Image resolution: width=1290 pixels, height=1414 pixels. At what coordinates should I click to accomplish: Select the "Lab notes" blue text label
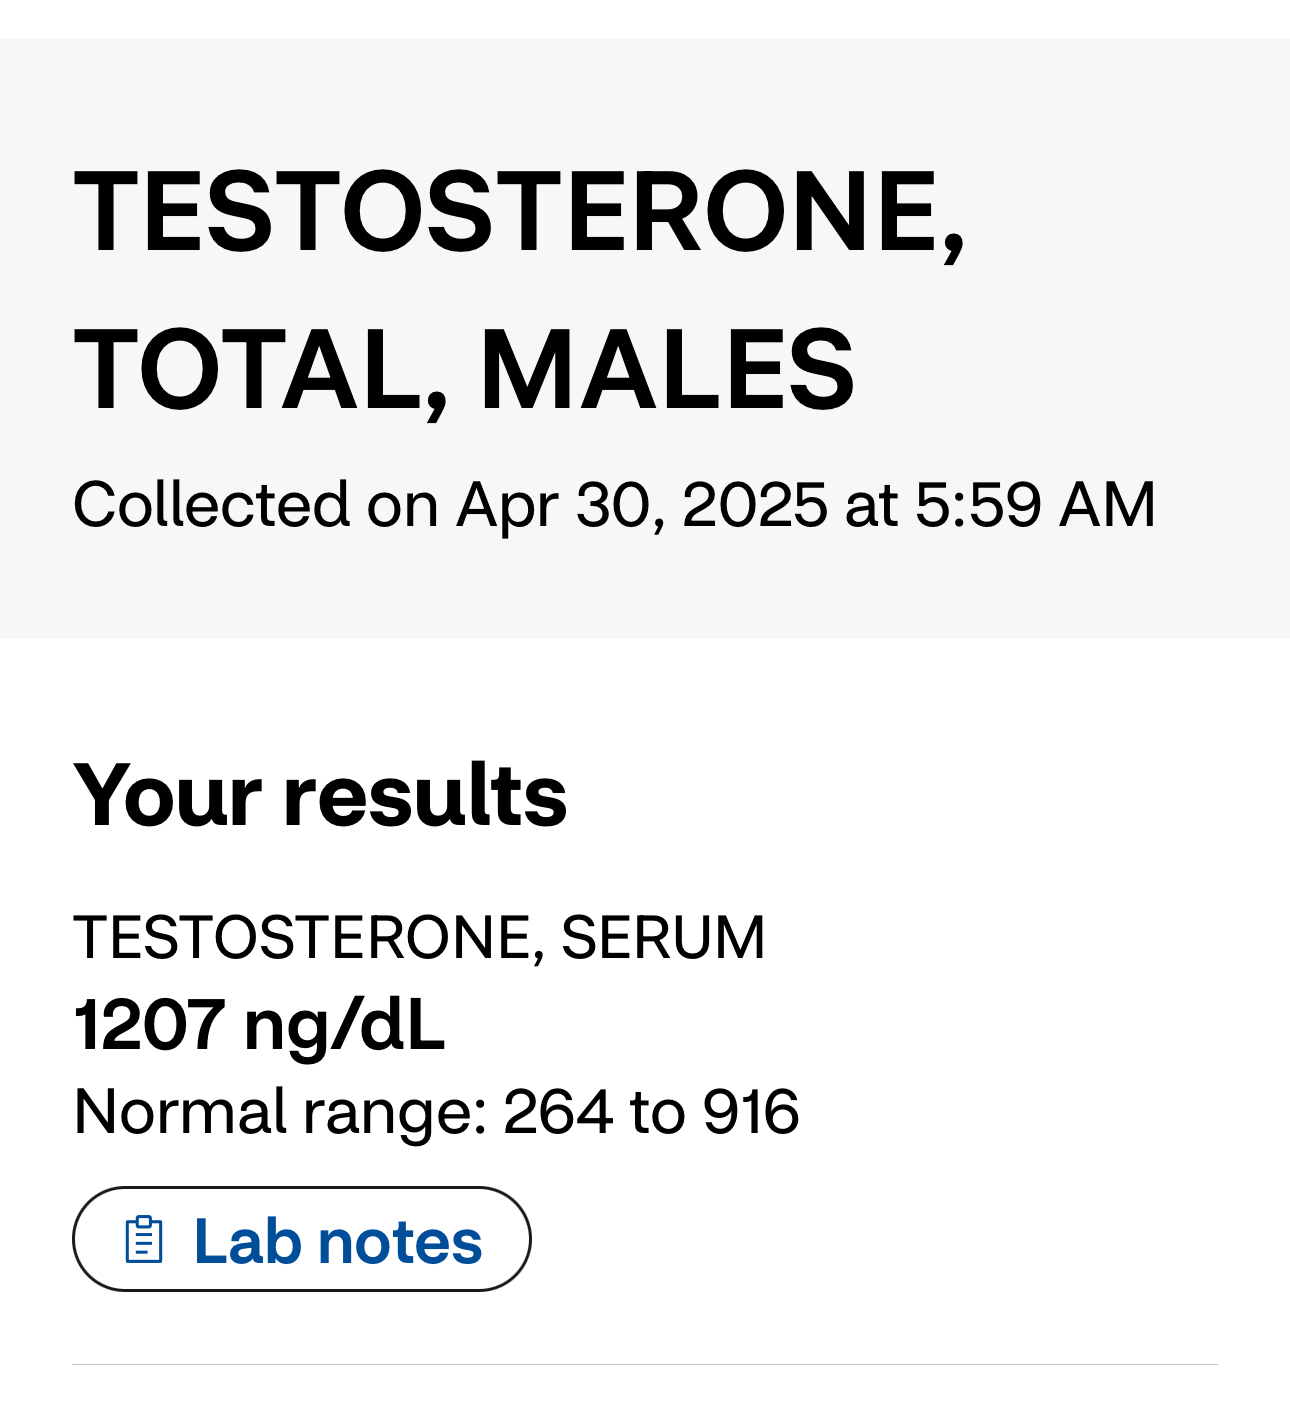click(x=338, y=1241)
